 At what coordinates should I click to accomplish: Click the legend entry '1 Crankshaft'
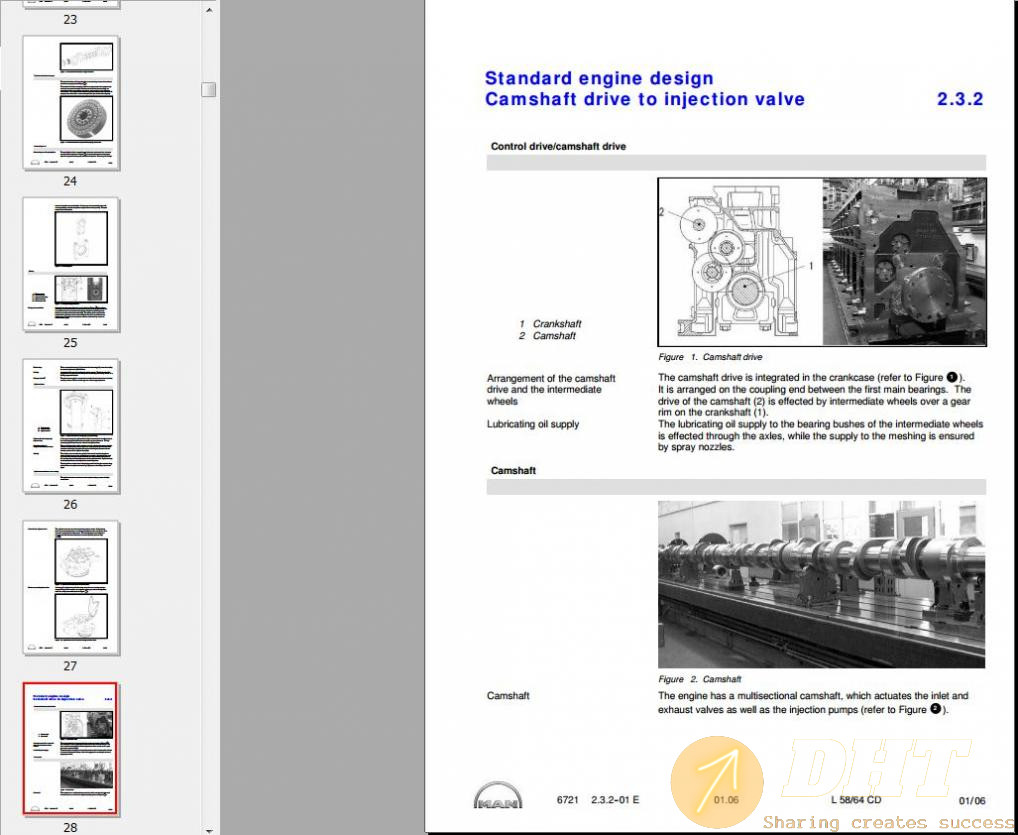550,324
